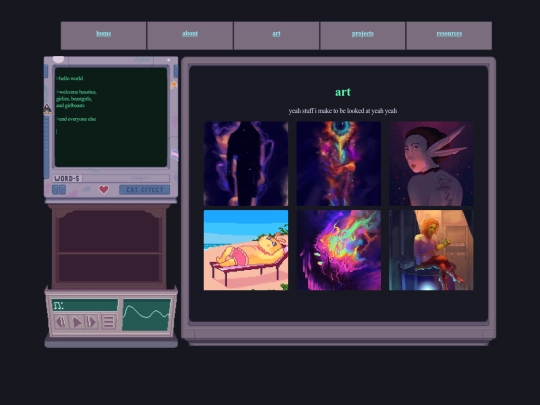Play the music player track
This screenshot has width=540, height=405.
(76, 322)
